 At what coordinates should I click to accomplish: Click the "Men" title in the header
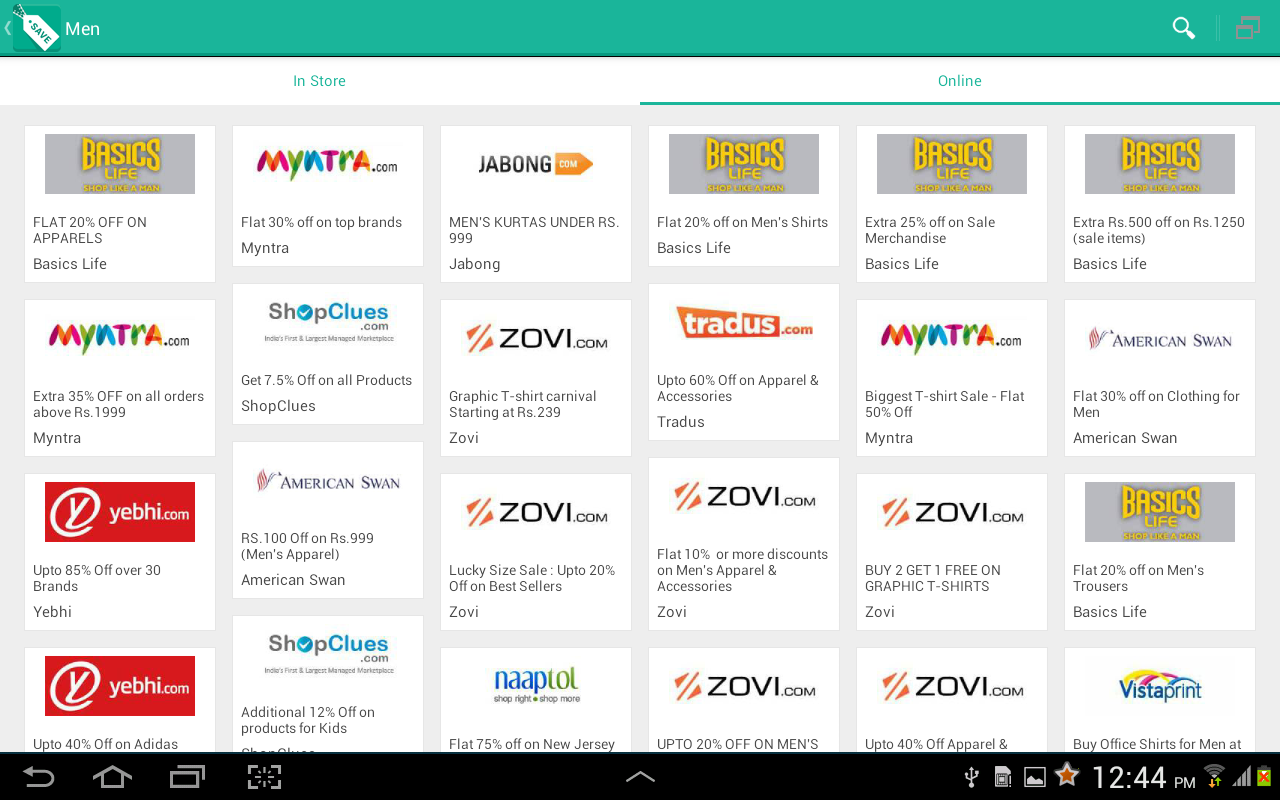coord(82,29)
